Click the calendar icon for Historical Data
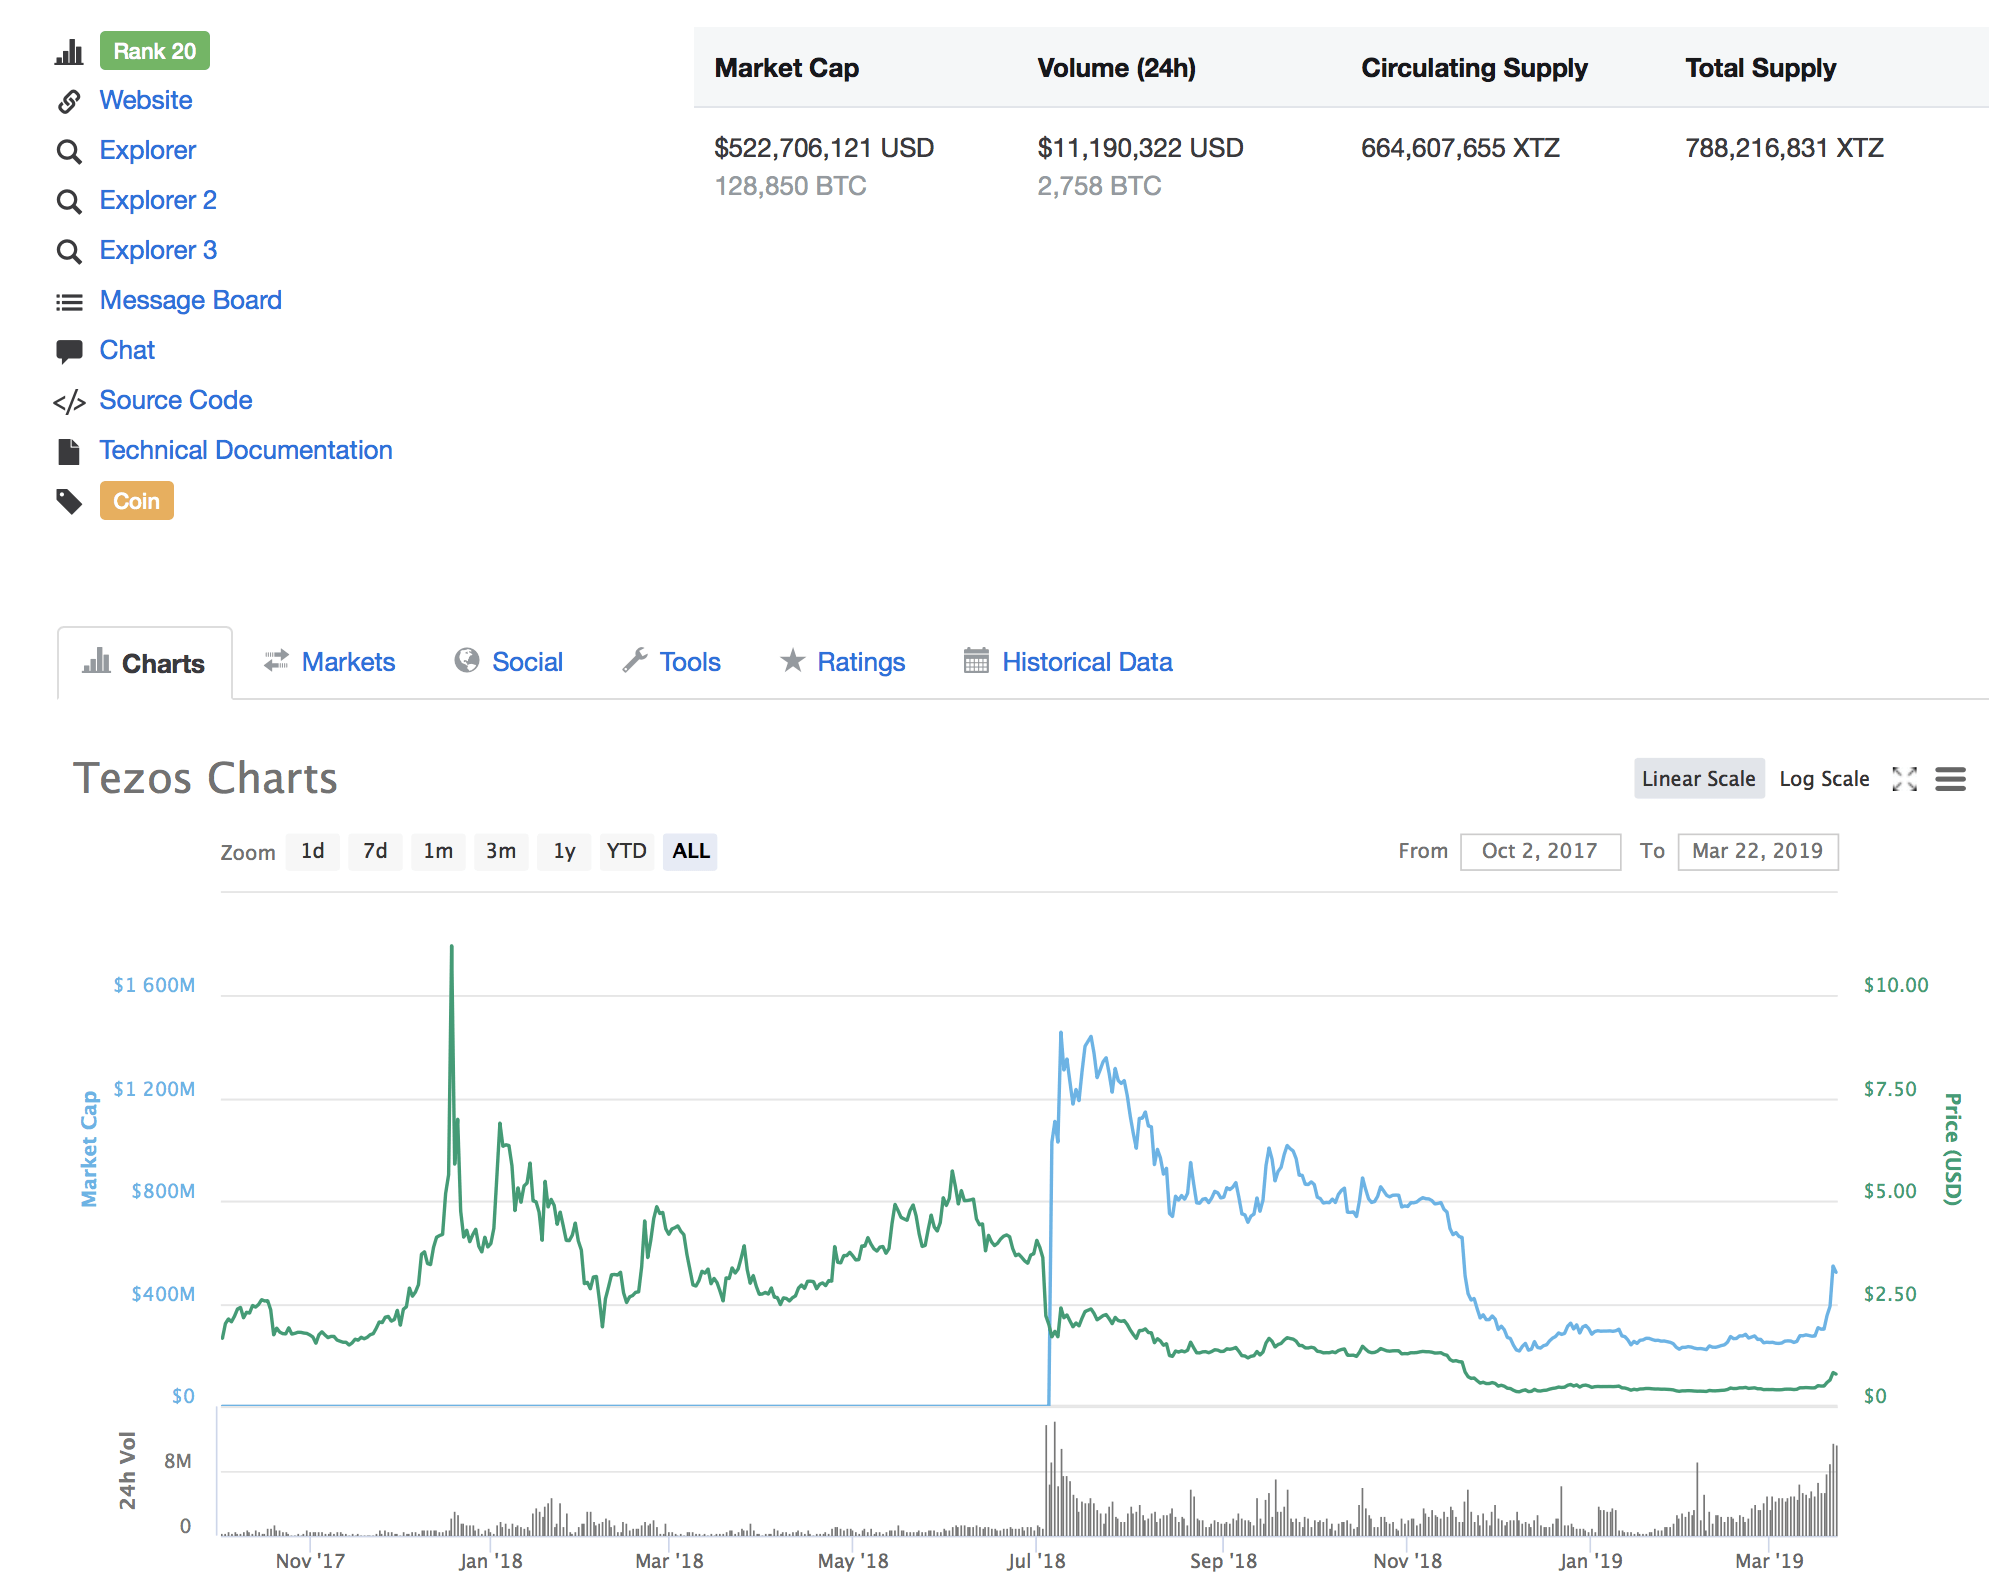This screenshot has height=1594, width=2006. pyautogui.click(x=976, y=660)
